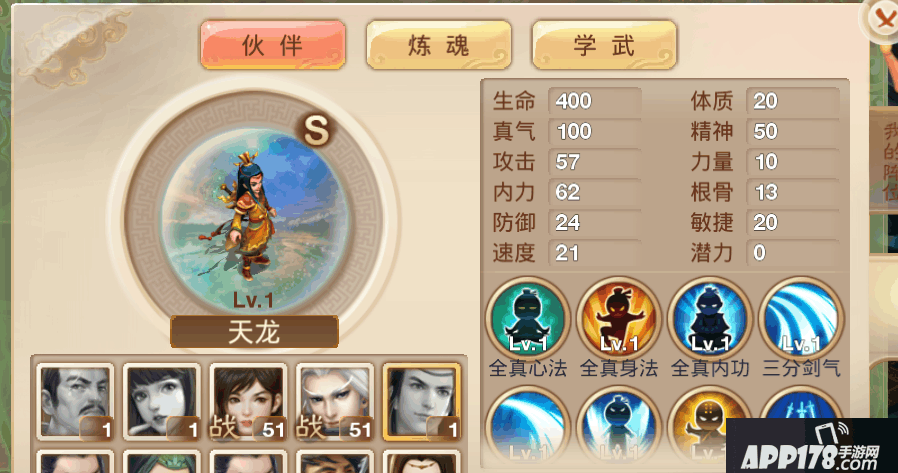Click the 天龙 name banner
The image size is (898, 473).
pos(254,332)
